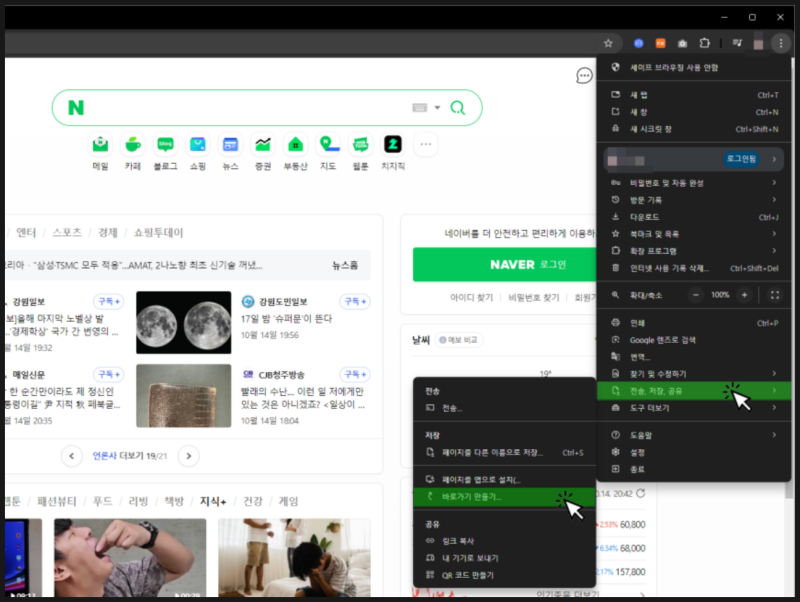Click inside the Naver search input field

[250, 108]
